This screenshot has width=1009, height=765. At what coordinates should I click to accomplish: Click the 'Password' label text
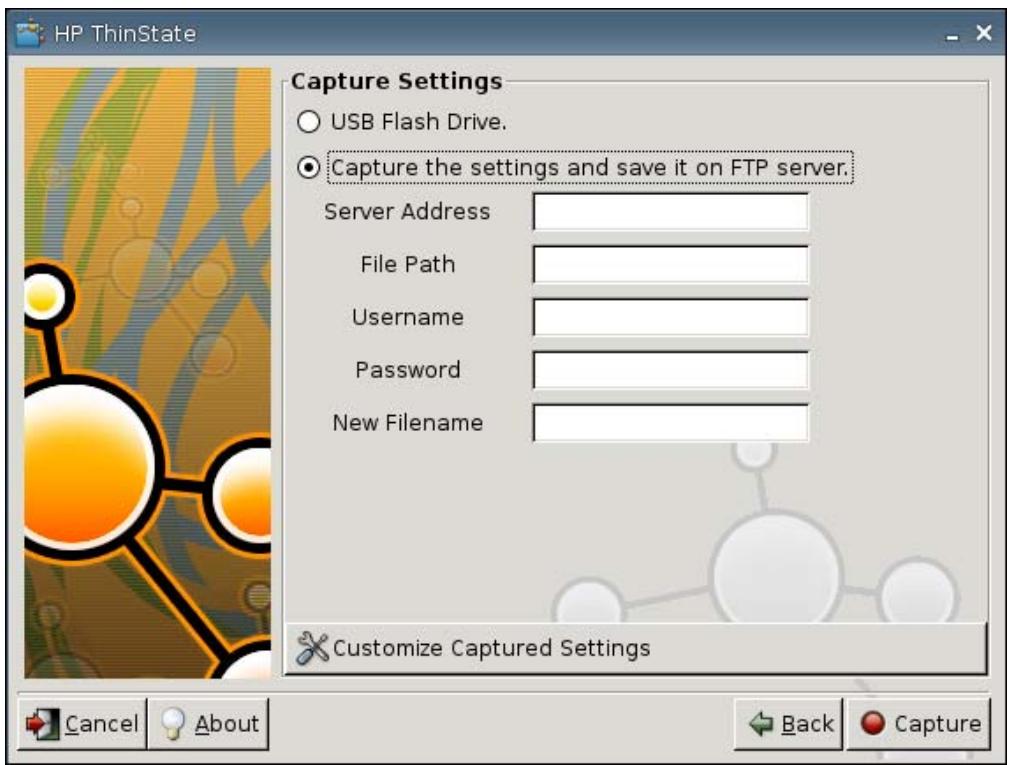[x=407, y=370]
